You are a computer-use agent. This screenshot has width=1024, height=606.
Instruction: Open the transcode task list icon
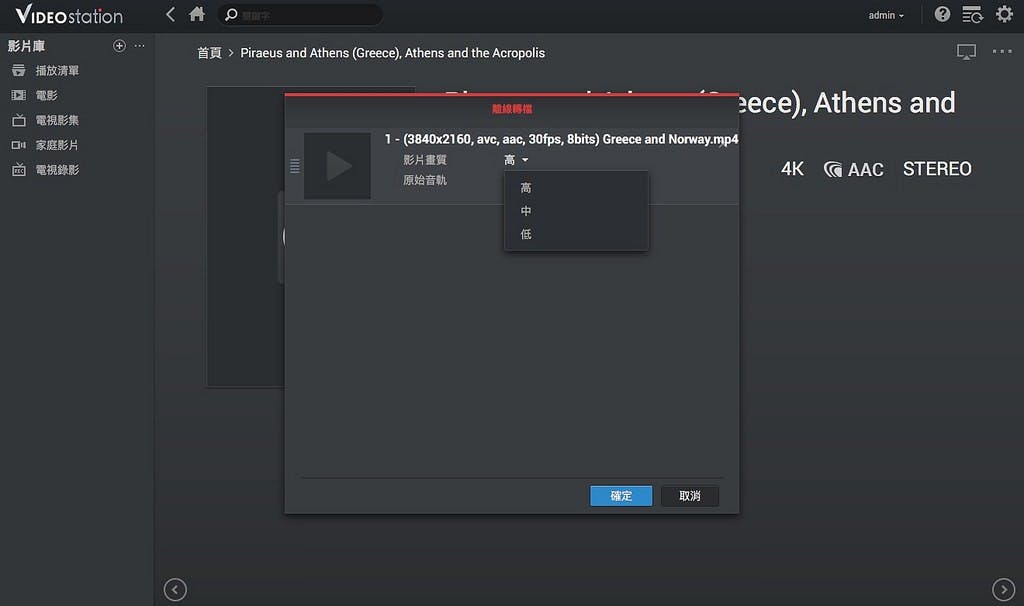point(972,14)
